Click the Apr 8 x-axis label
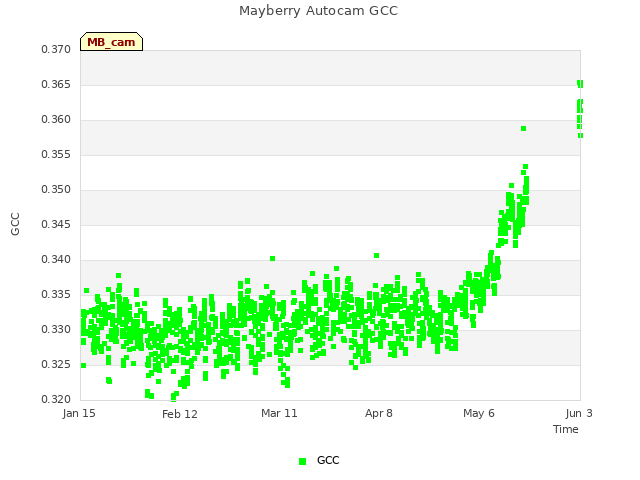Screen dimensions: 640x480 379,413
